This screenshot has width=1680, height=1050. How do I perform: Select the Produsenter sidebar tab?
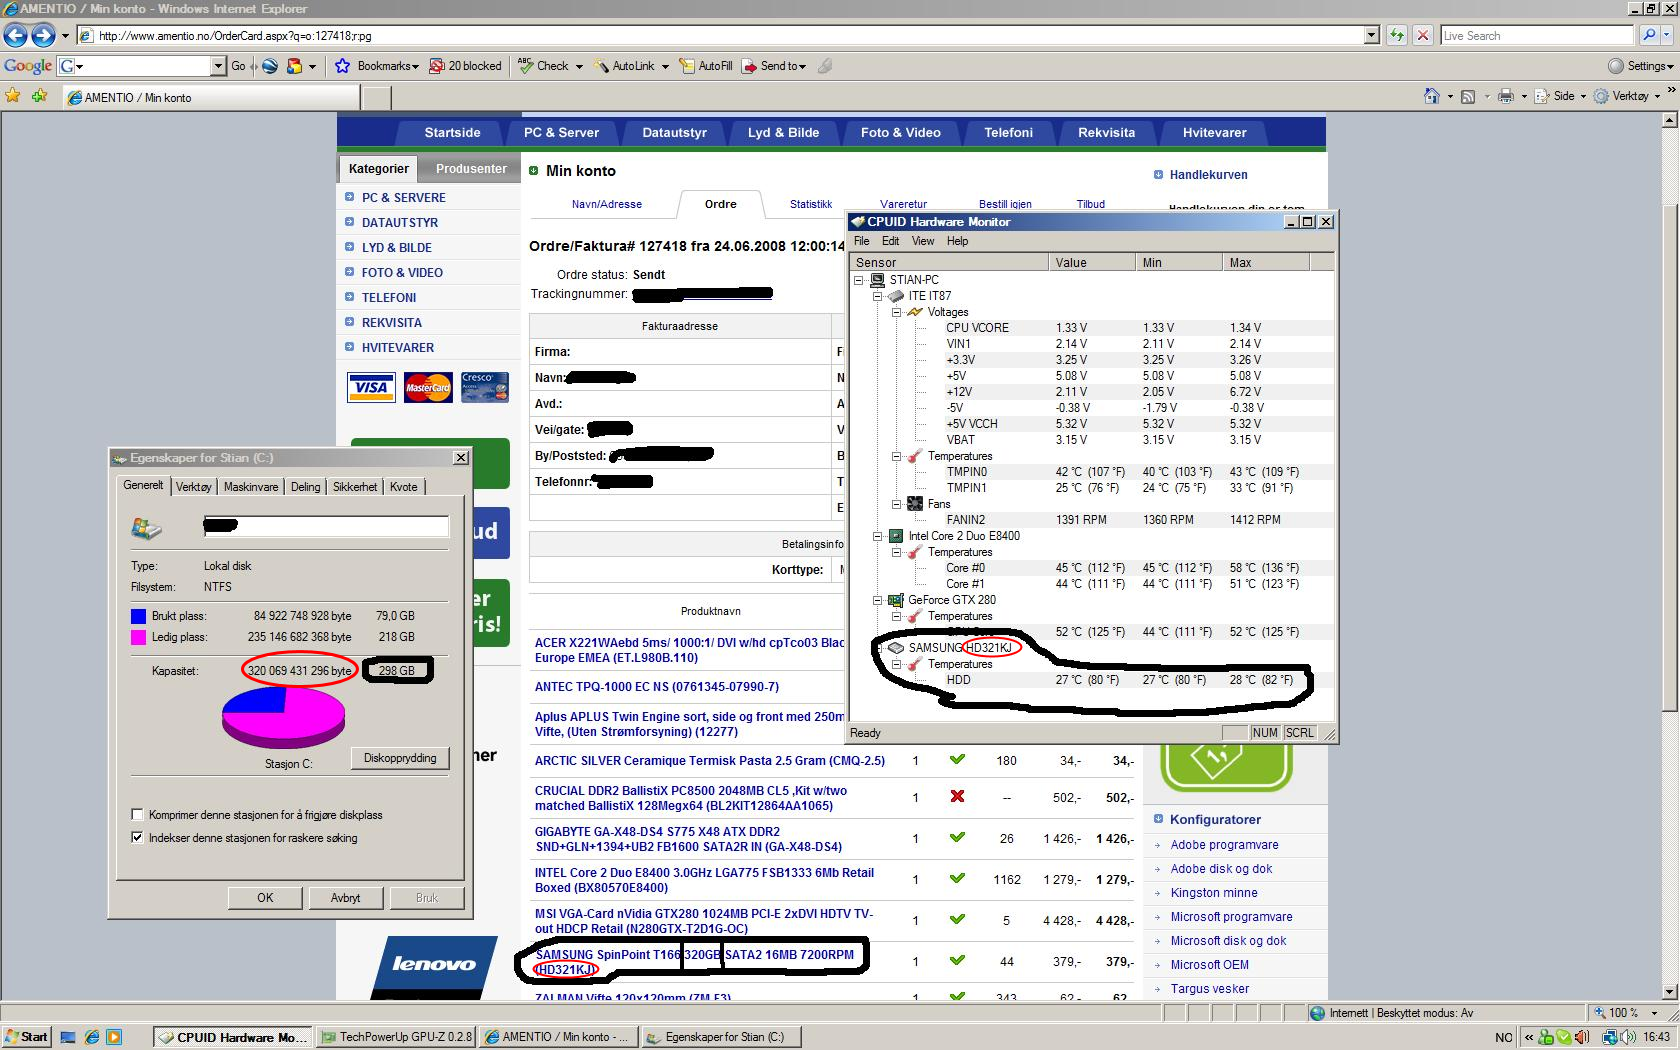tap(471, 169)
